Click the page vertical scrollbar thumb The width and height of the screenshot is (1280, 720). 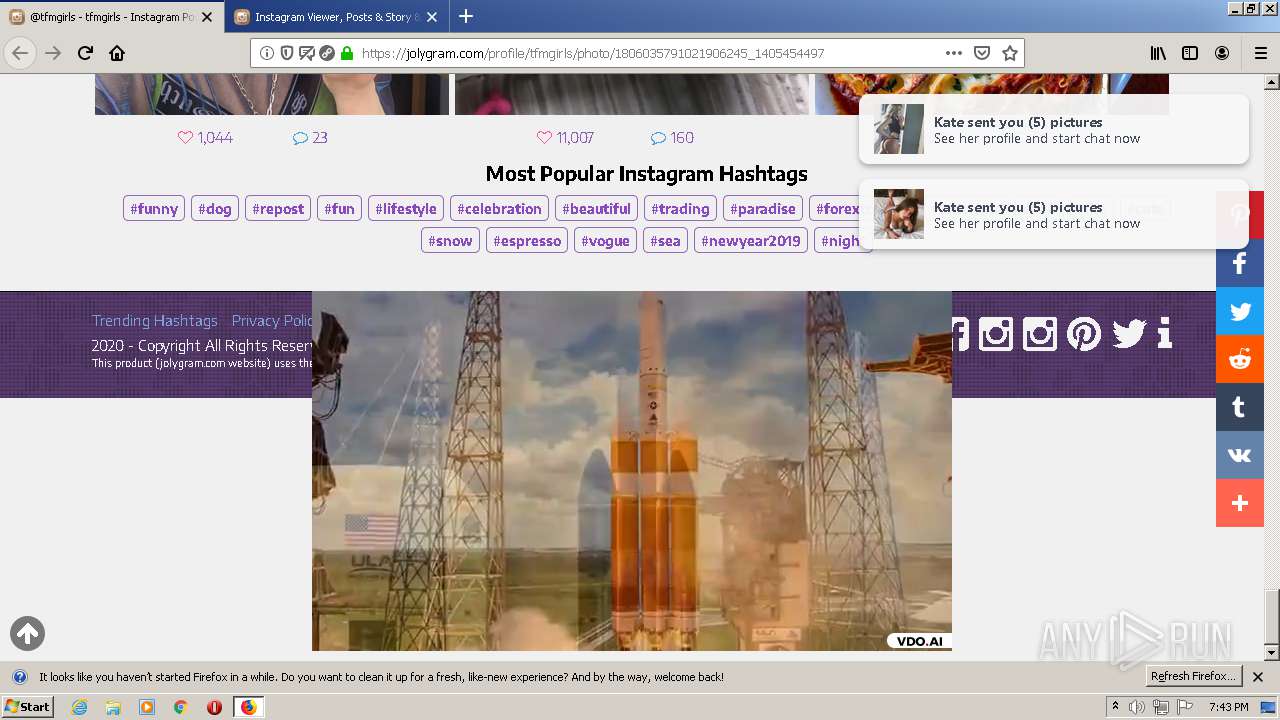pos(1272,617)
